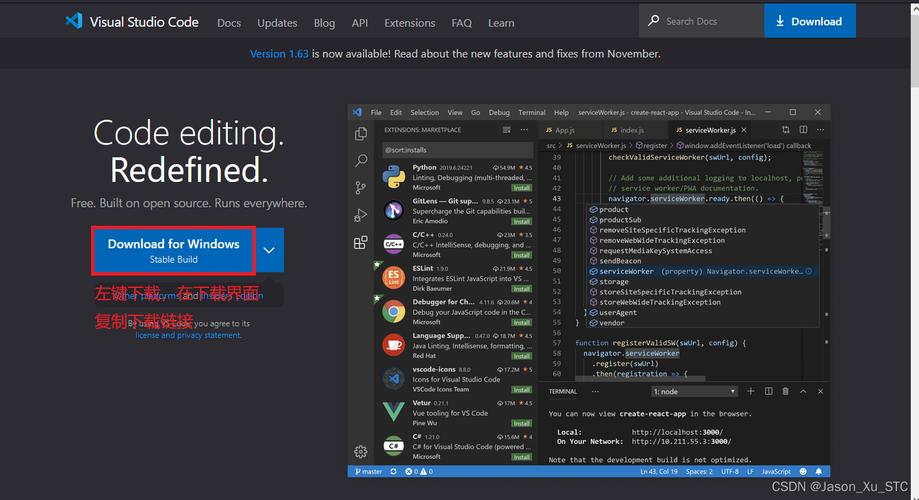This screenshot has width=919, height=500.
Task: Select the Java Language Support extension icon
Action: point(393,345)
